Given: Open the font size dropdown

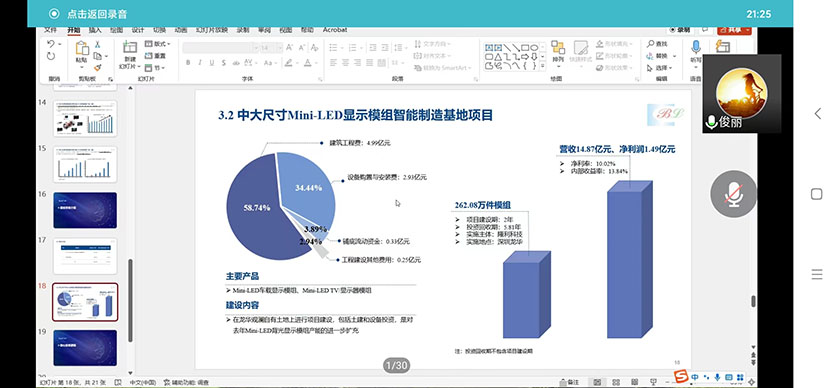Looking at the screenshot, I should pyautogui.click(x=279, y=48).
